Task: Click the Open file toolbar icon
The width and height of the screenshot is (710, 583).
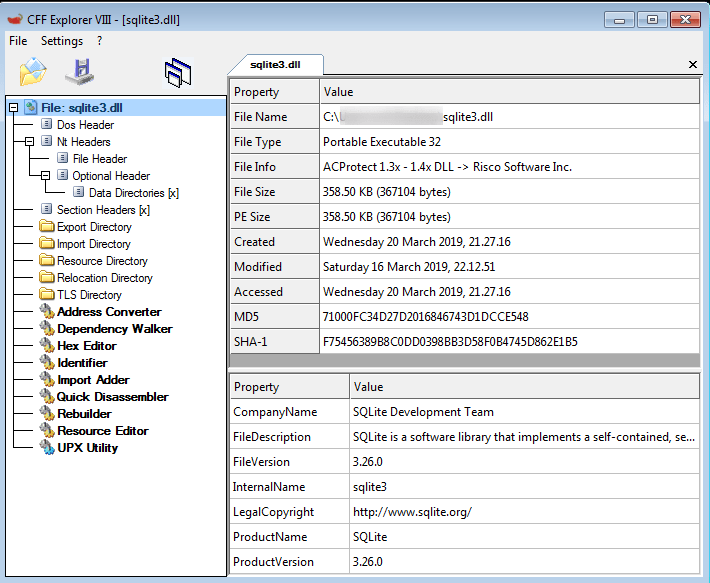Action: pyautogui.click(x=33, y=72)
